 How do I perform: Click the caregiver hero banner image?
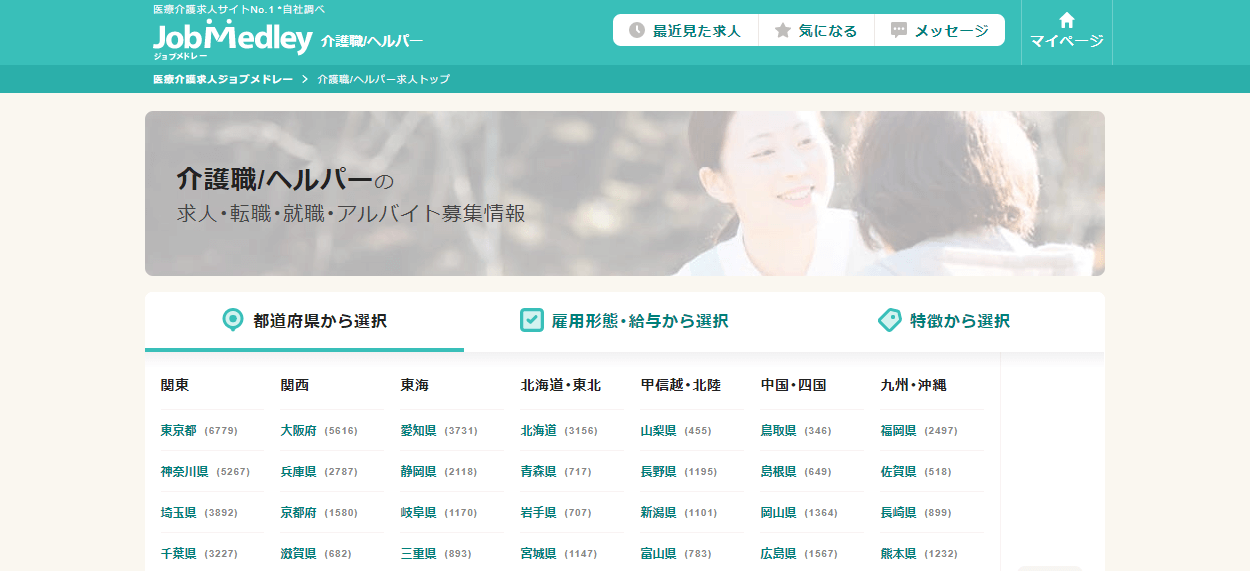[624, 193]
